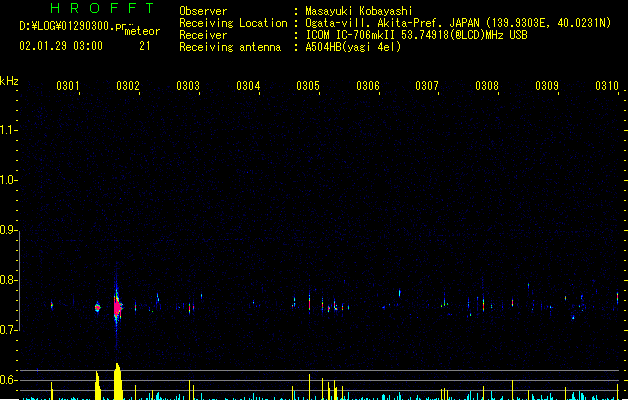Click the date stamp 02.01.29 03:00

[61, 46]
